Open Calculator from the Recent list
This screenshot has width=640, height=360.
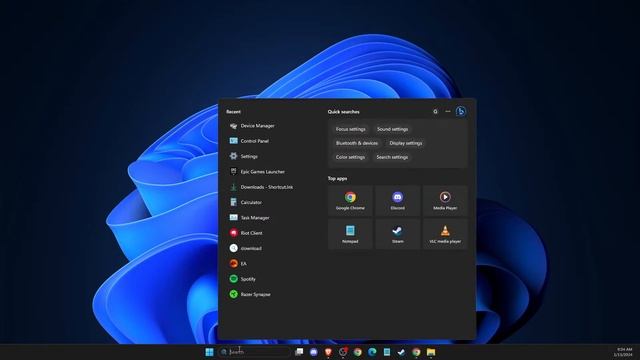point(246,202)
